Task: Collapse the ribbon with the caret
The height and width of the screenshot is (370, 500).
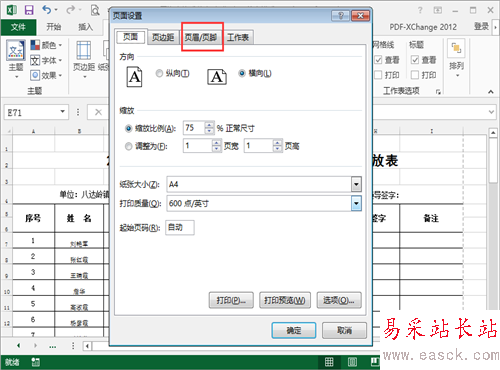Action: 491,91
